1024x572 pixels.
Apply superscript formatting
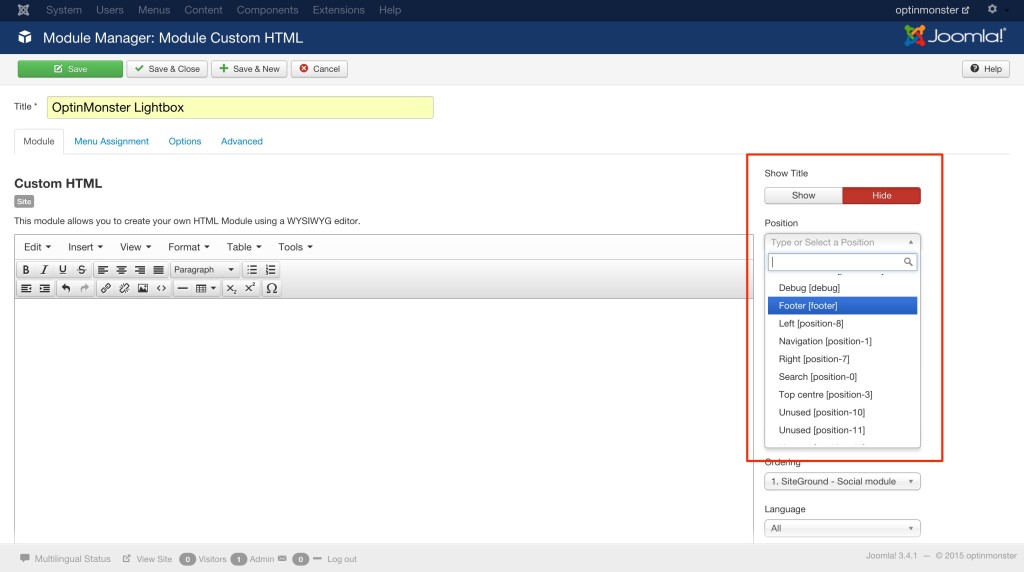[x=249, y=288]
